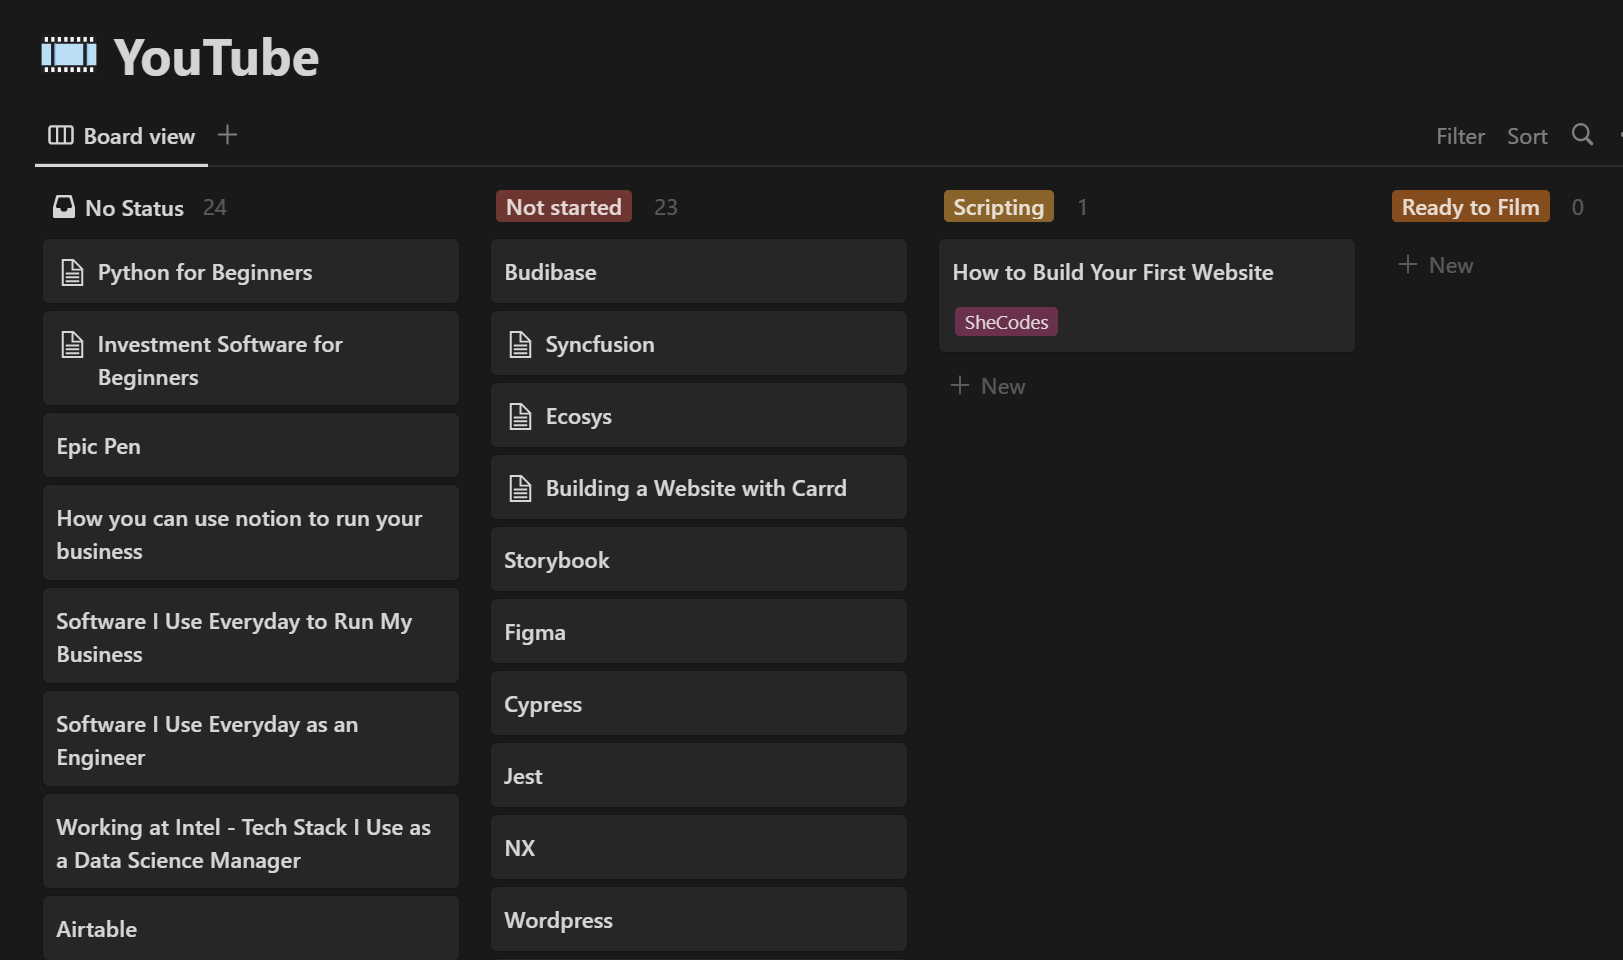Image resolution: width=1623 pixels, height=960 pixels.
Task: Click the Not started count of 23
Action: point(665,207)
